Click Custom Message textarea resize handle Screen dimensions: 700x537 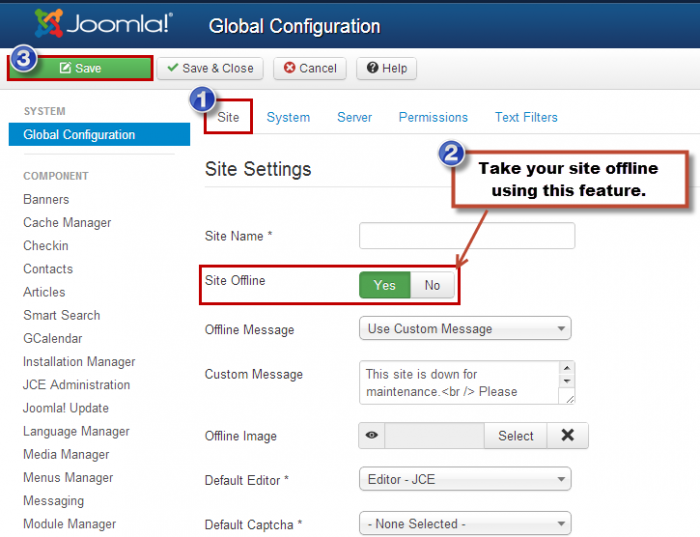click(570, 399)
